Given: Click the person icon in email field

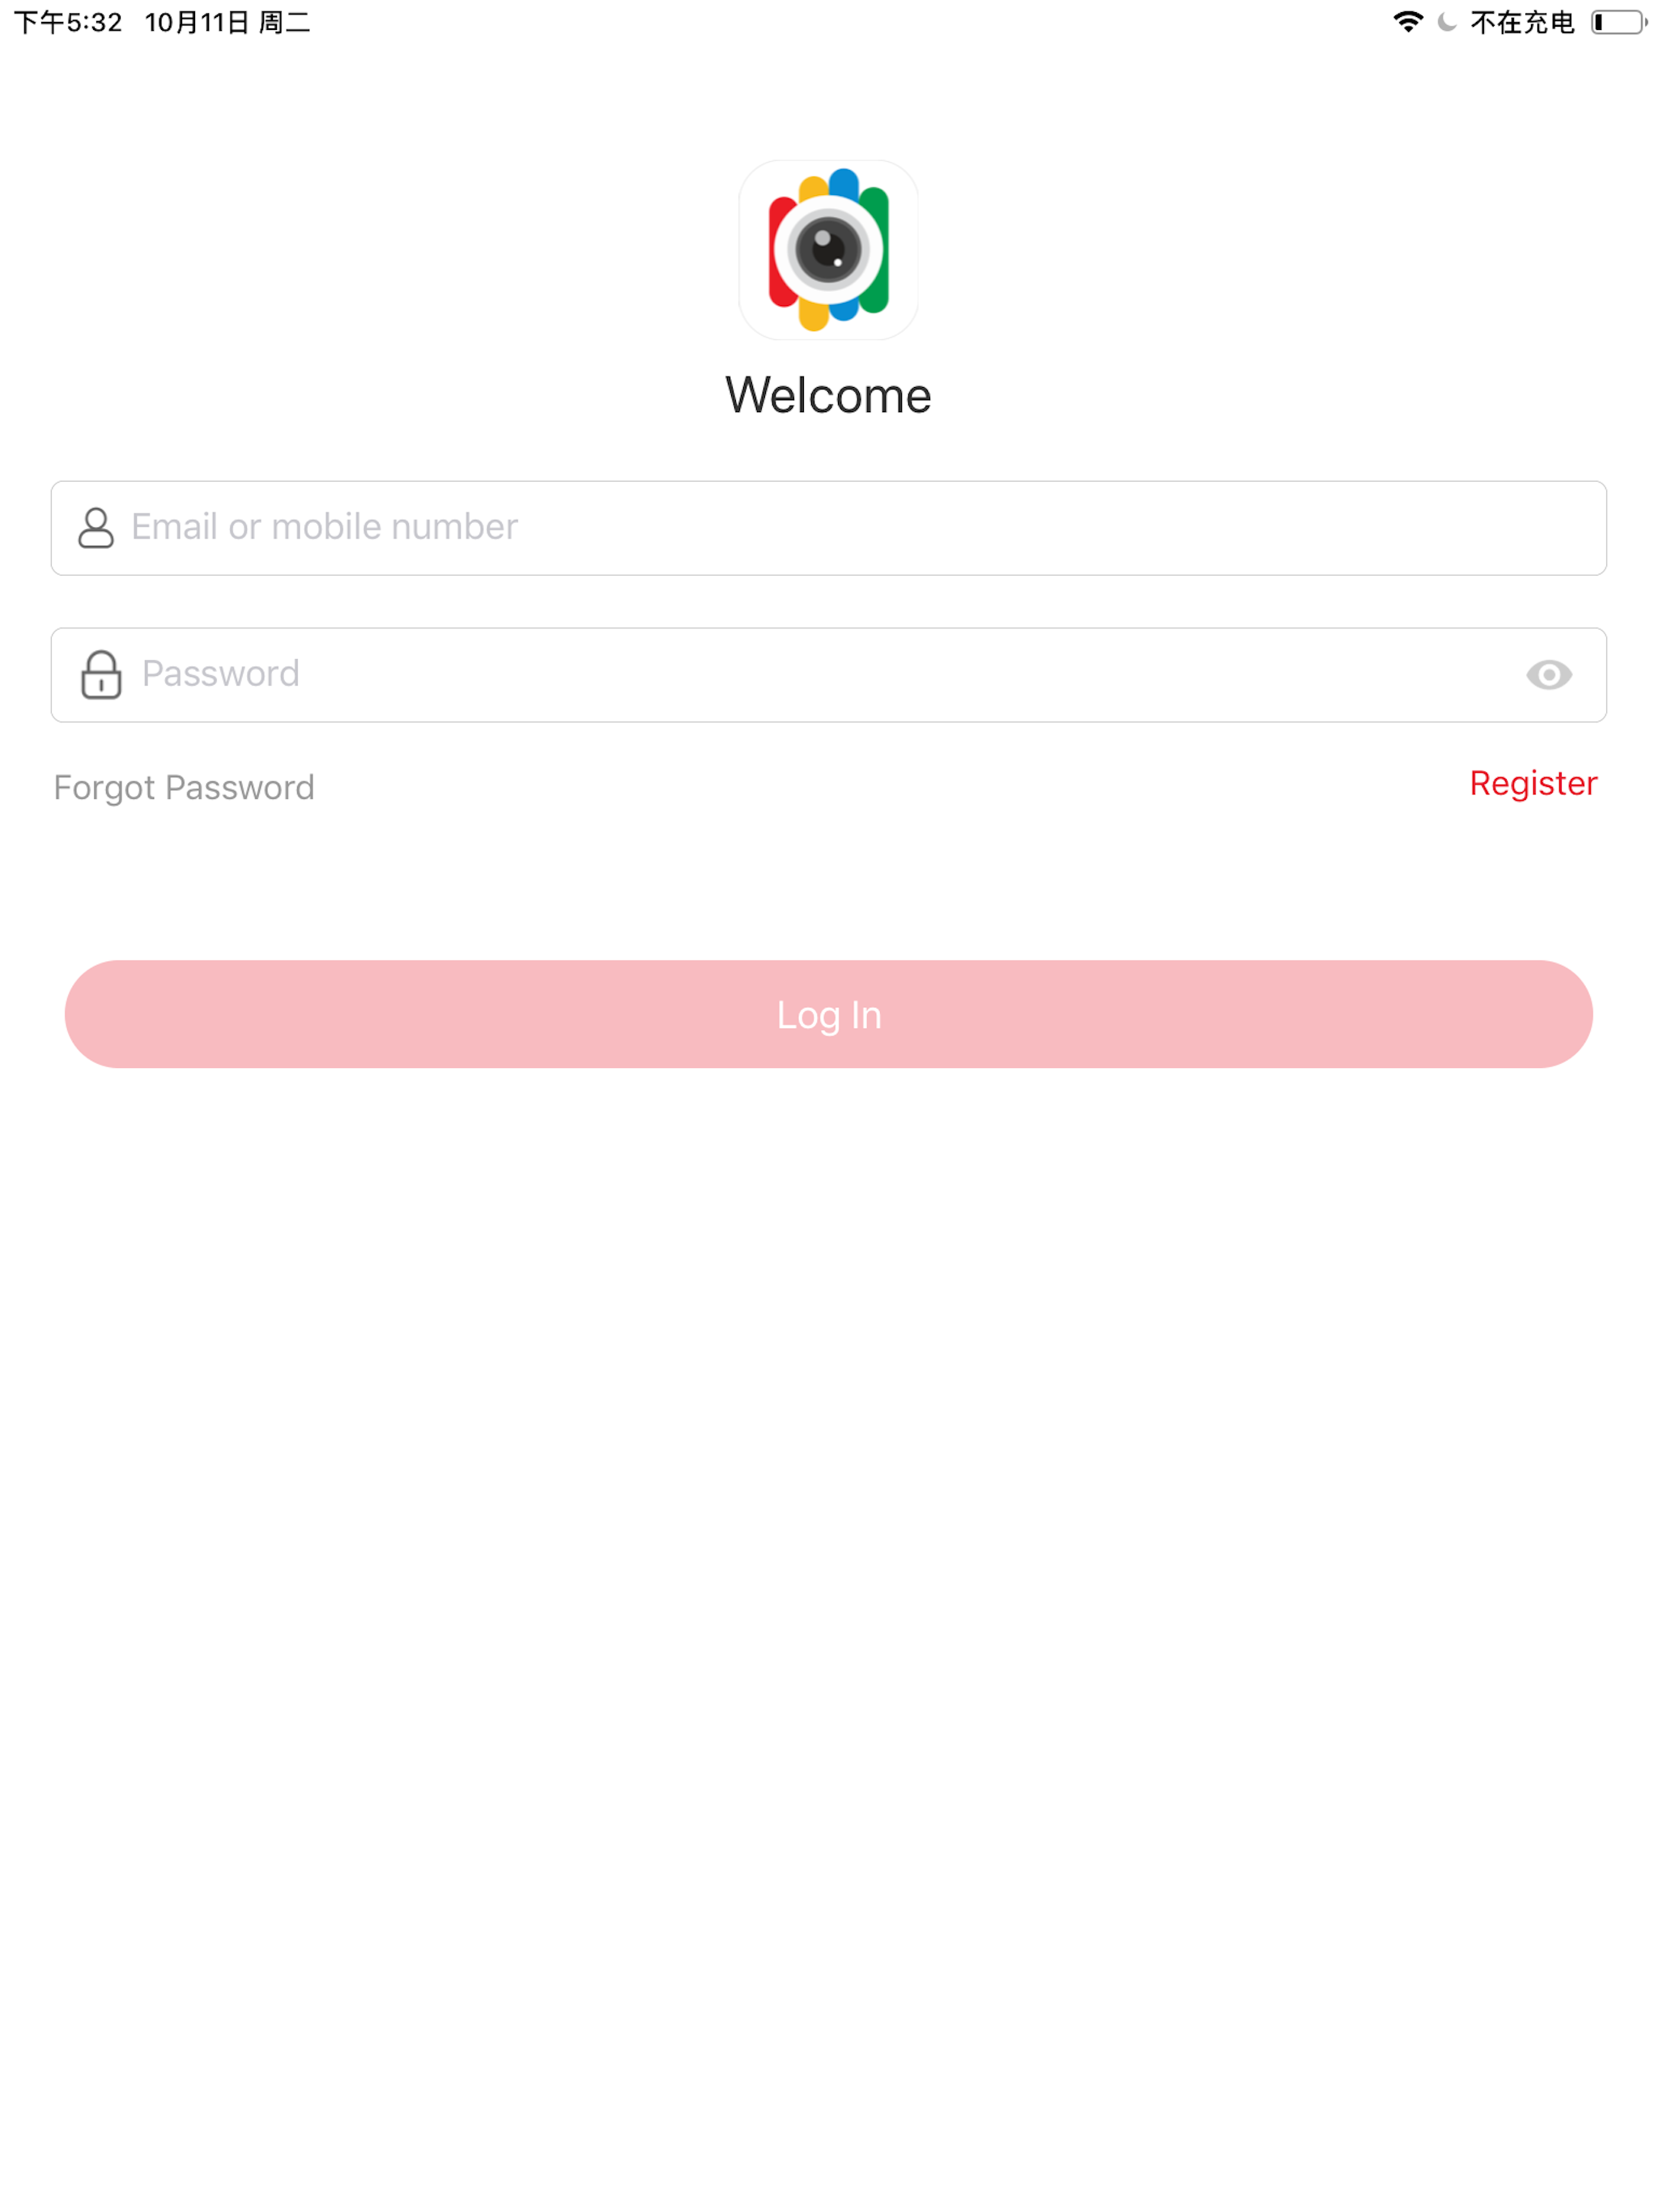Looking at the screenshot, I should tap(96, 527).
